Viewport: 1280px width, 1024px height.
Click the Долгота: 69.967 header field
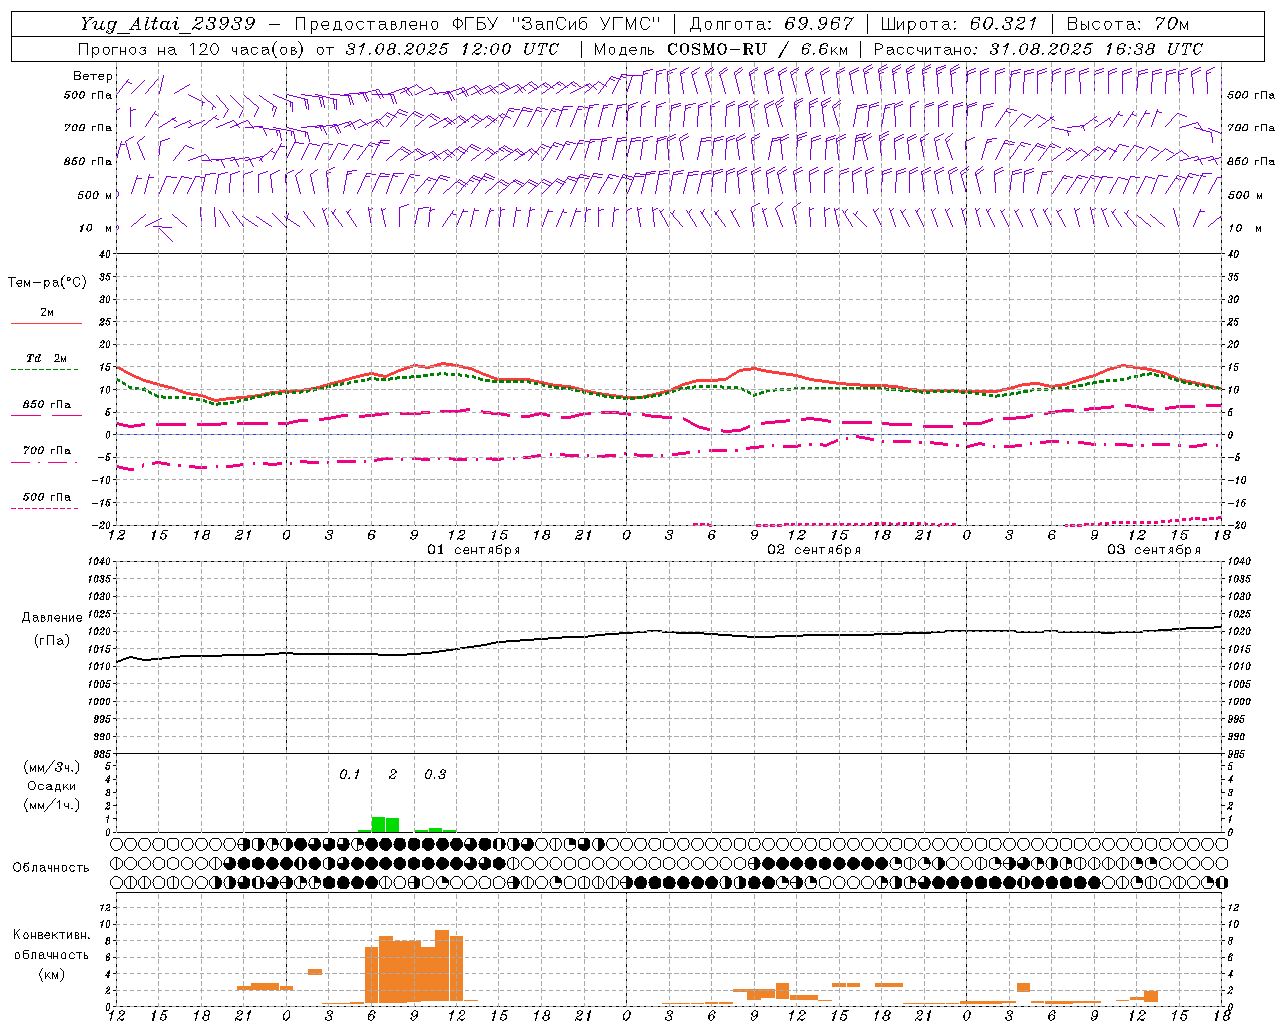[771, 24]
